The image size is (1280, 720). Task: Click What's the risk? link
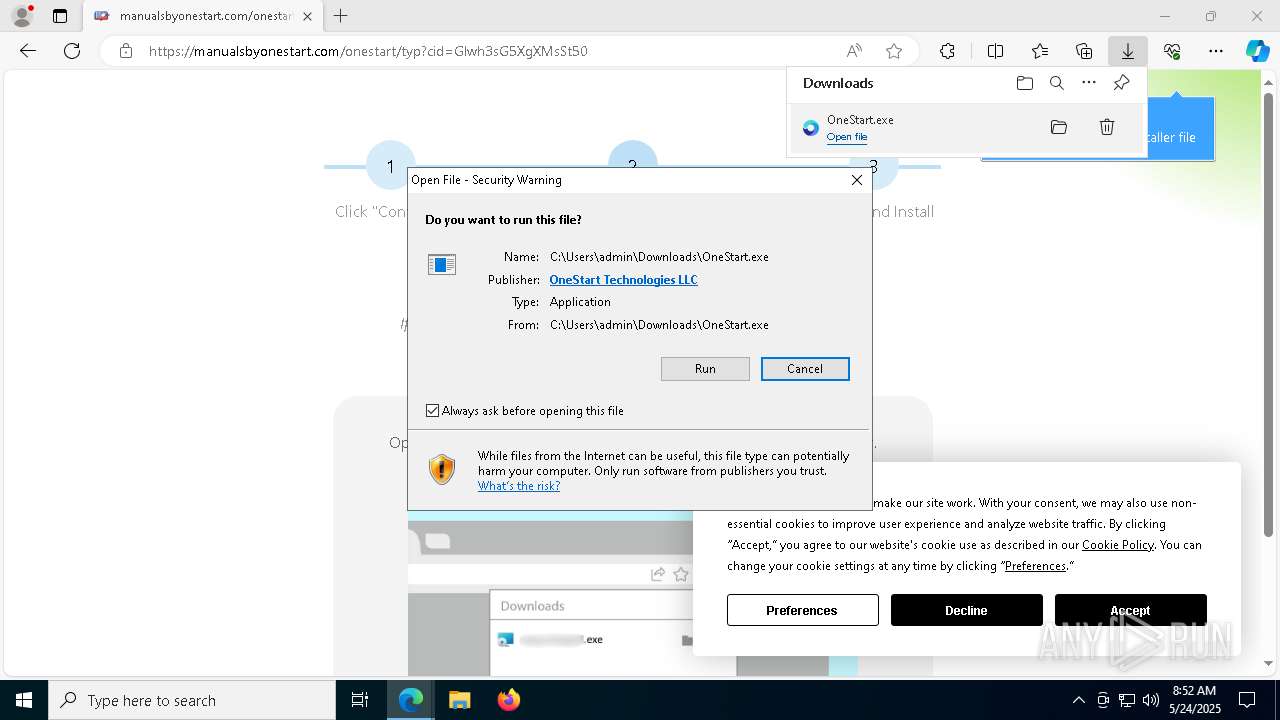[x=519, y=486]
